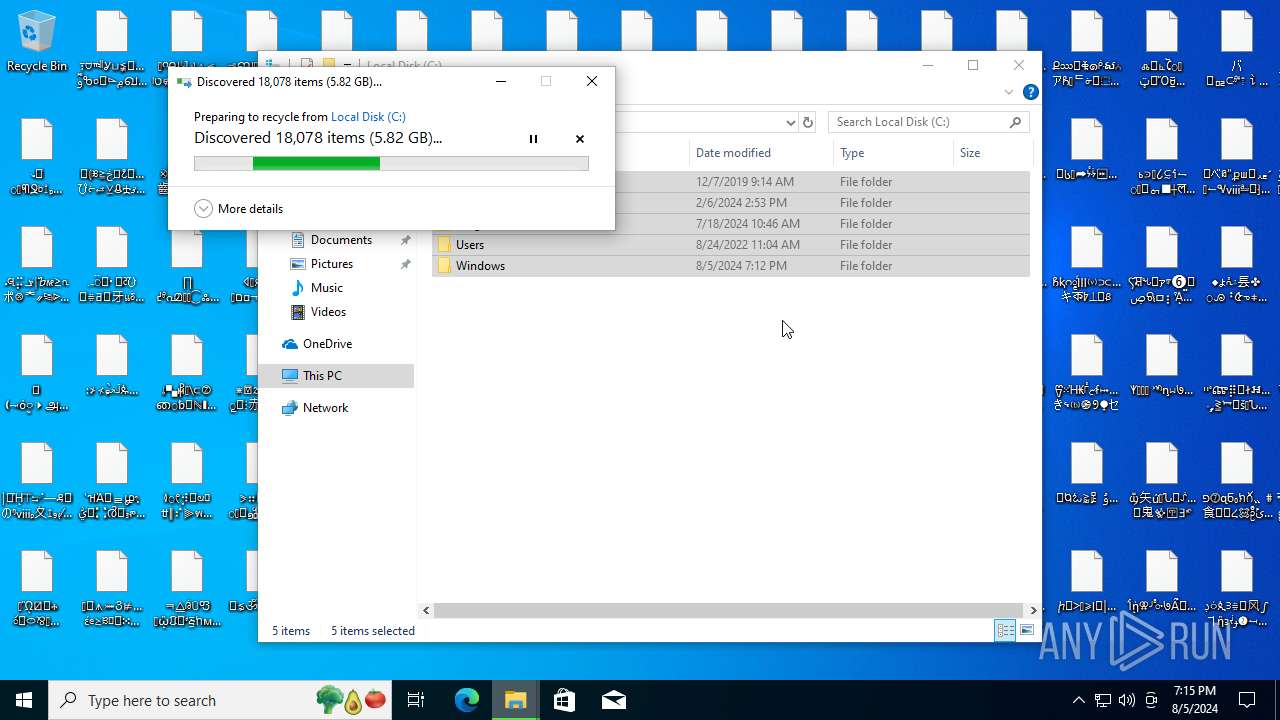Click the OneDrive cloud icon
The width and height of the screenshot is (1280, 720).
coord(289,344)
